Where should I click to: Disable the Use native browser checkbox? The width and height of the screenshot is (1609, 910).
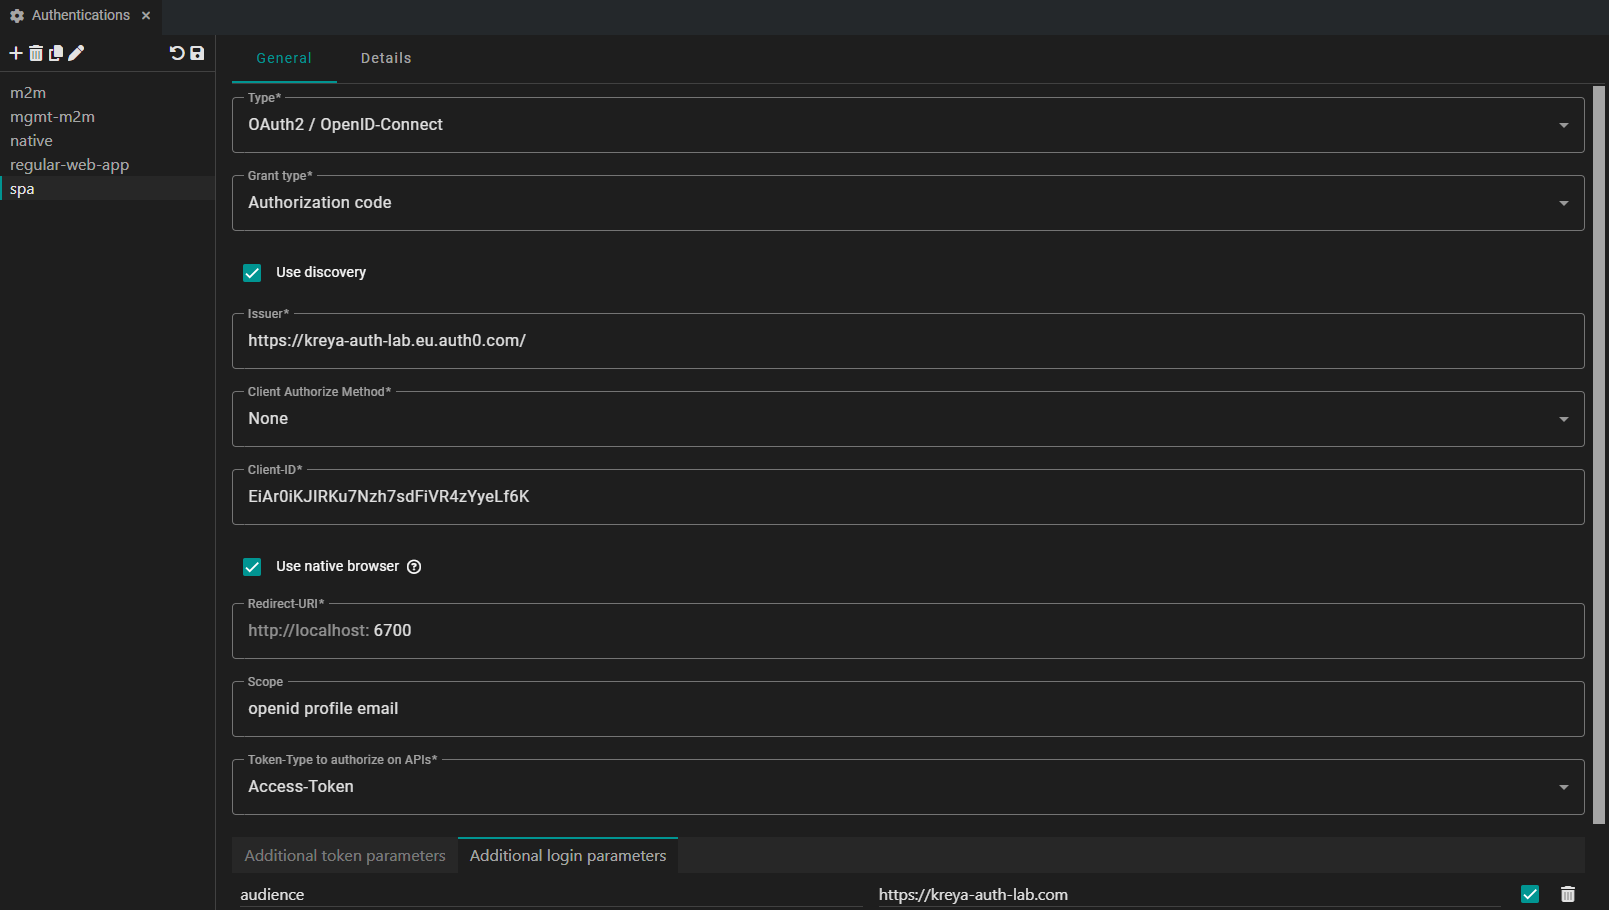(252, 567)
